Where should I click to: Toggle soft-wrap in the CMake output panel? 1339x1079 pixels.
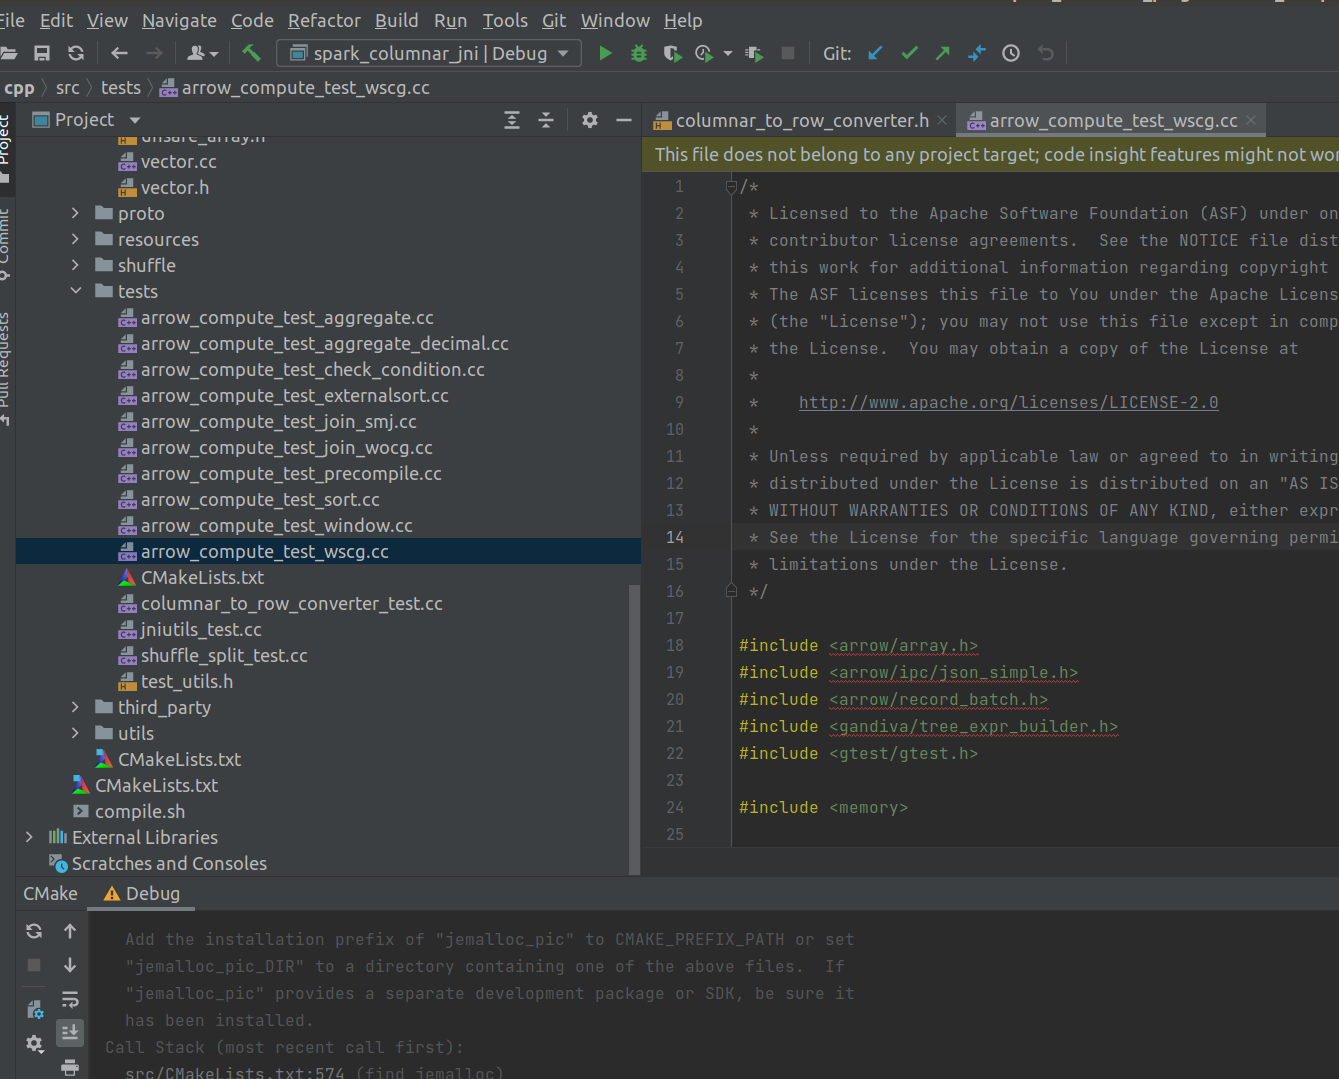pyautogui.click(x=69, y=998)
